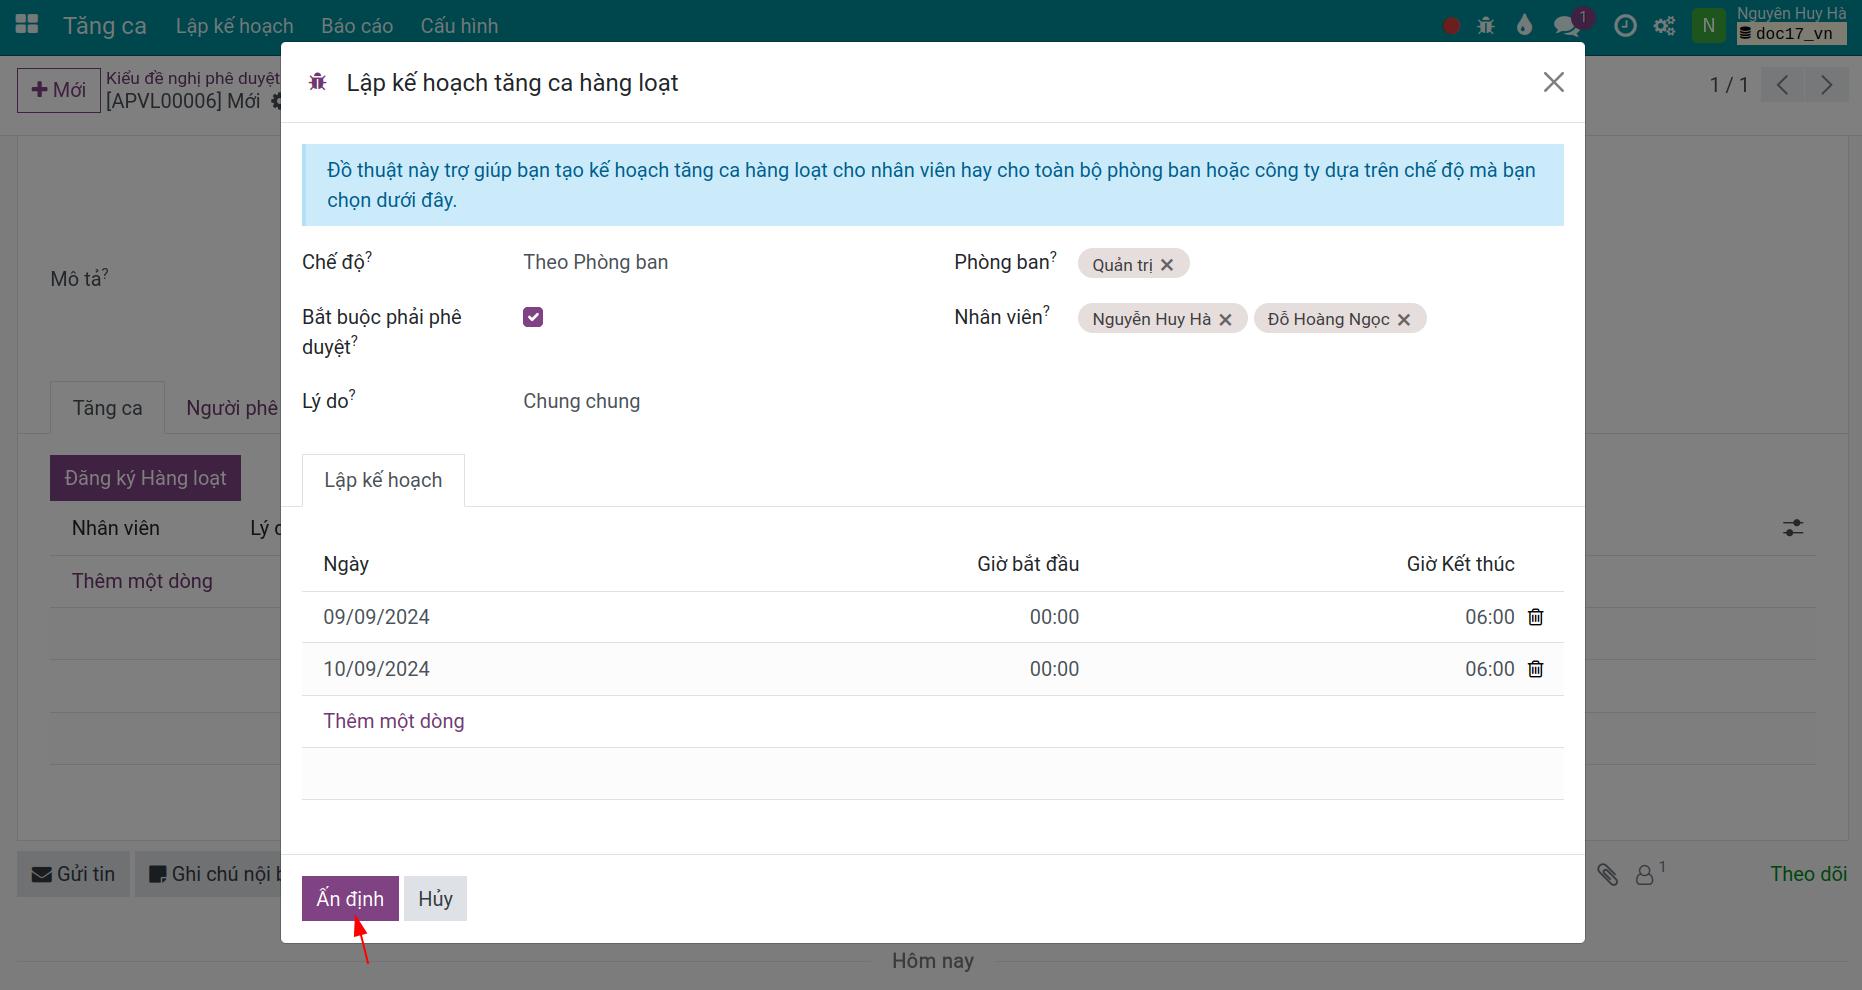
Task: Open the apps grid home menu
Action: tap(27, 25)
